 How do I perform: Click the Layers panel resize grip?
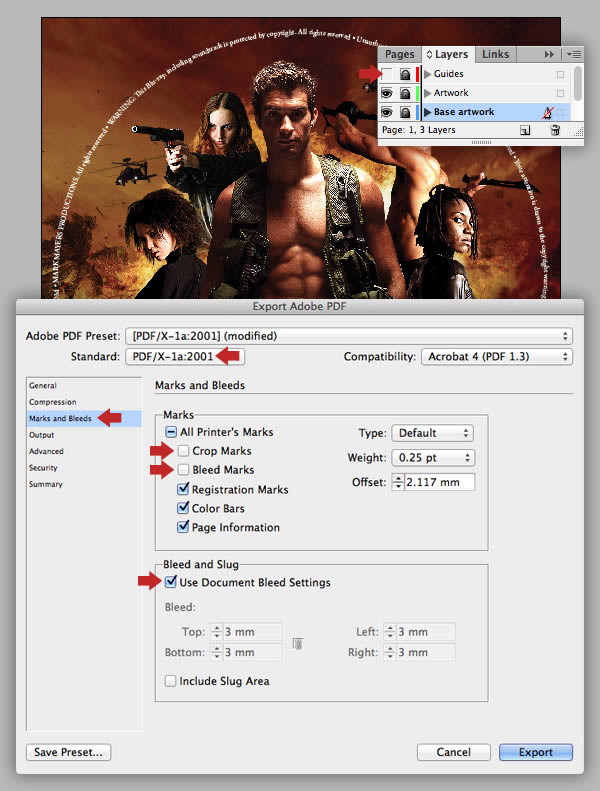(x=578, y=132)
